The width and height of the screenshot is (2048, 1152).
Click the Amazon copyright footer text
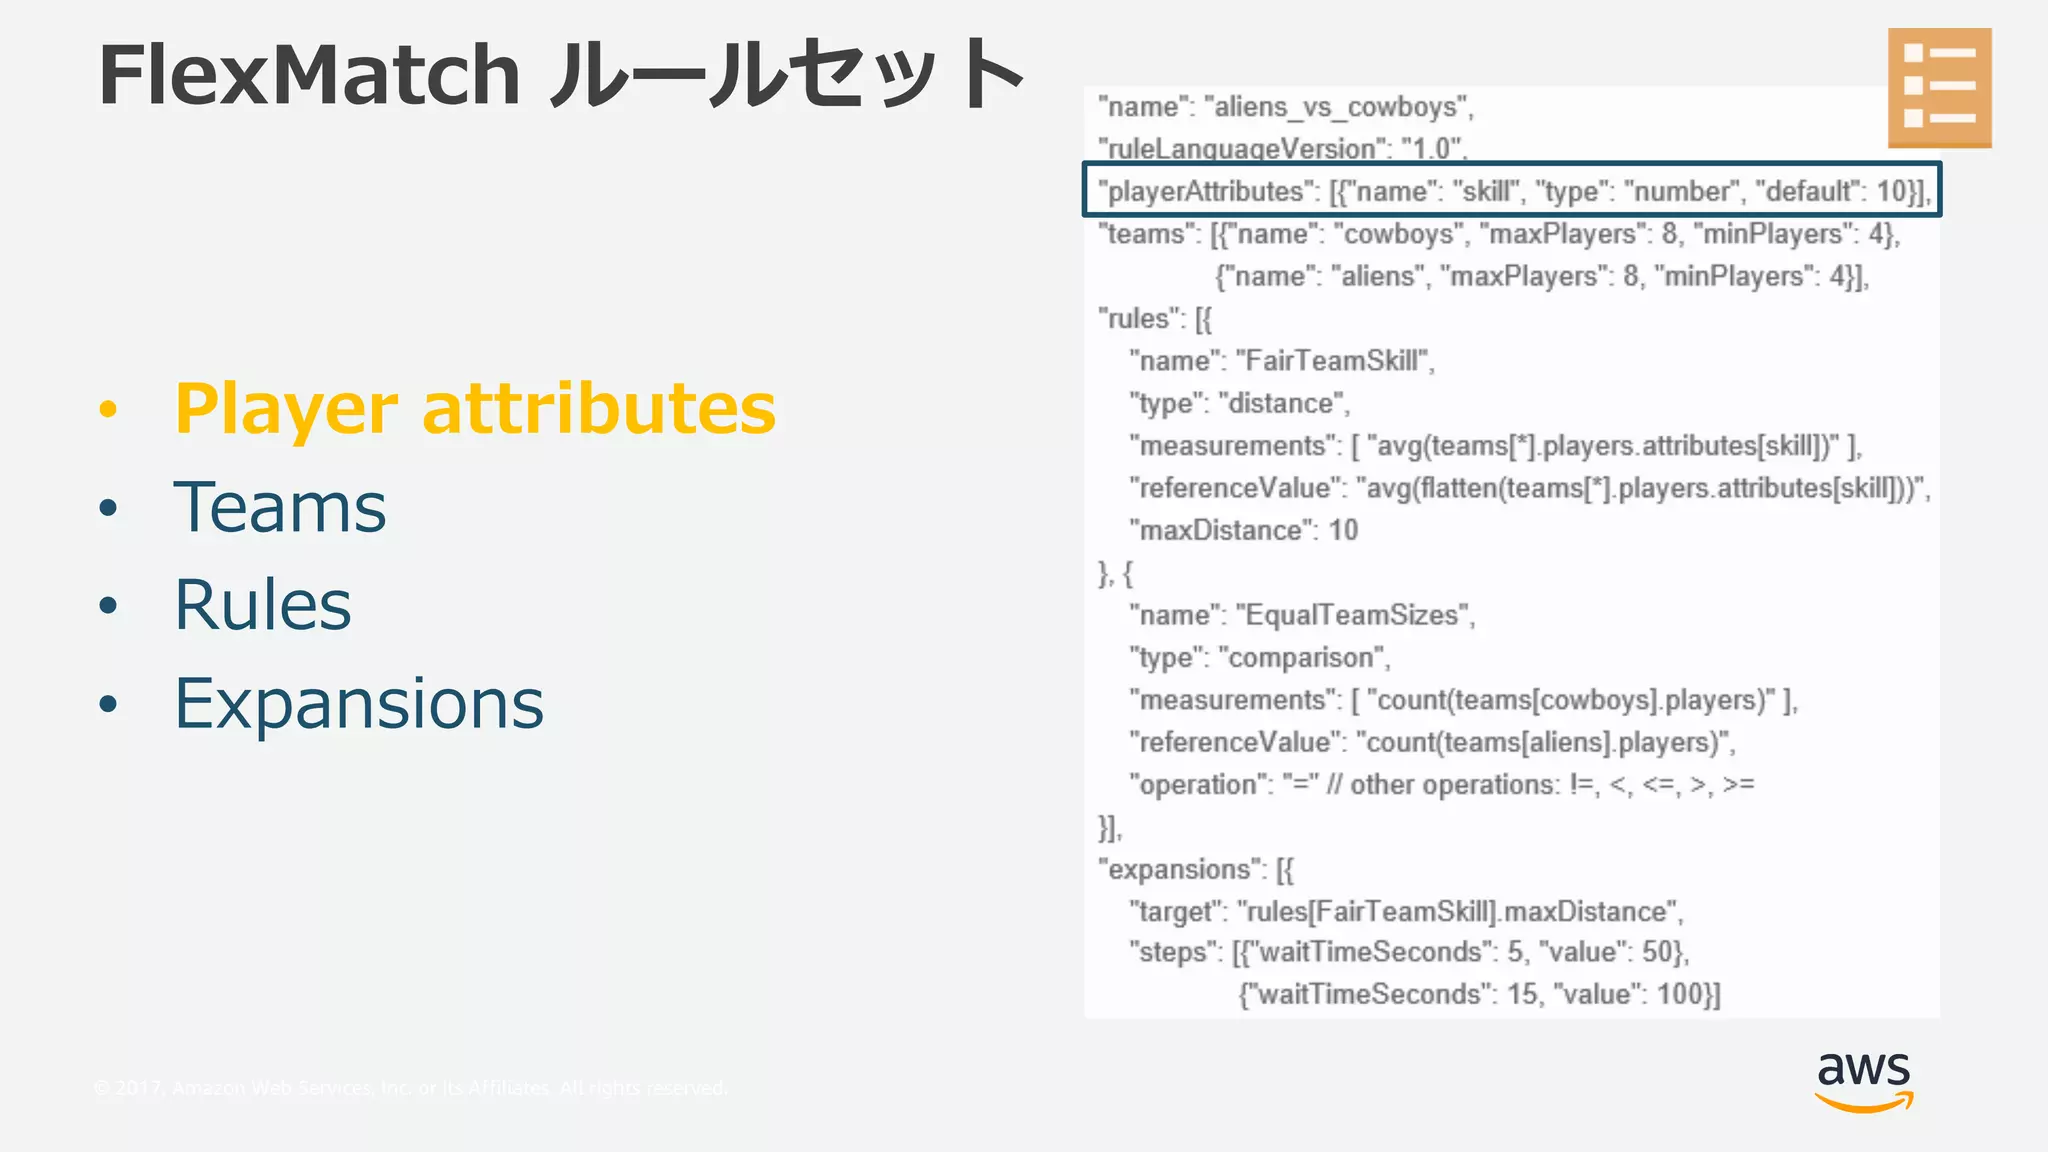[410, 1087]
